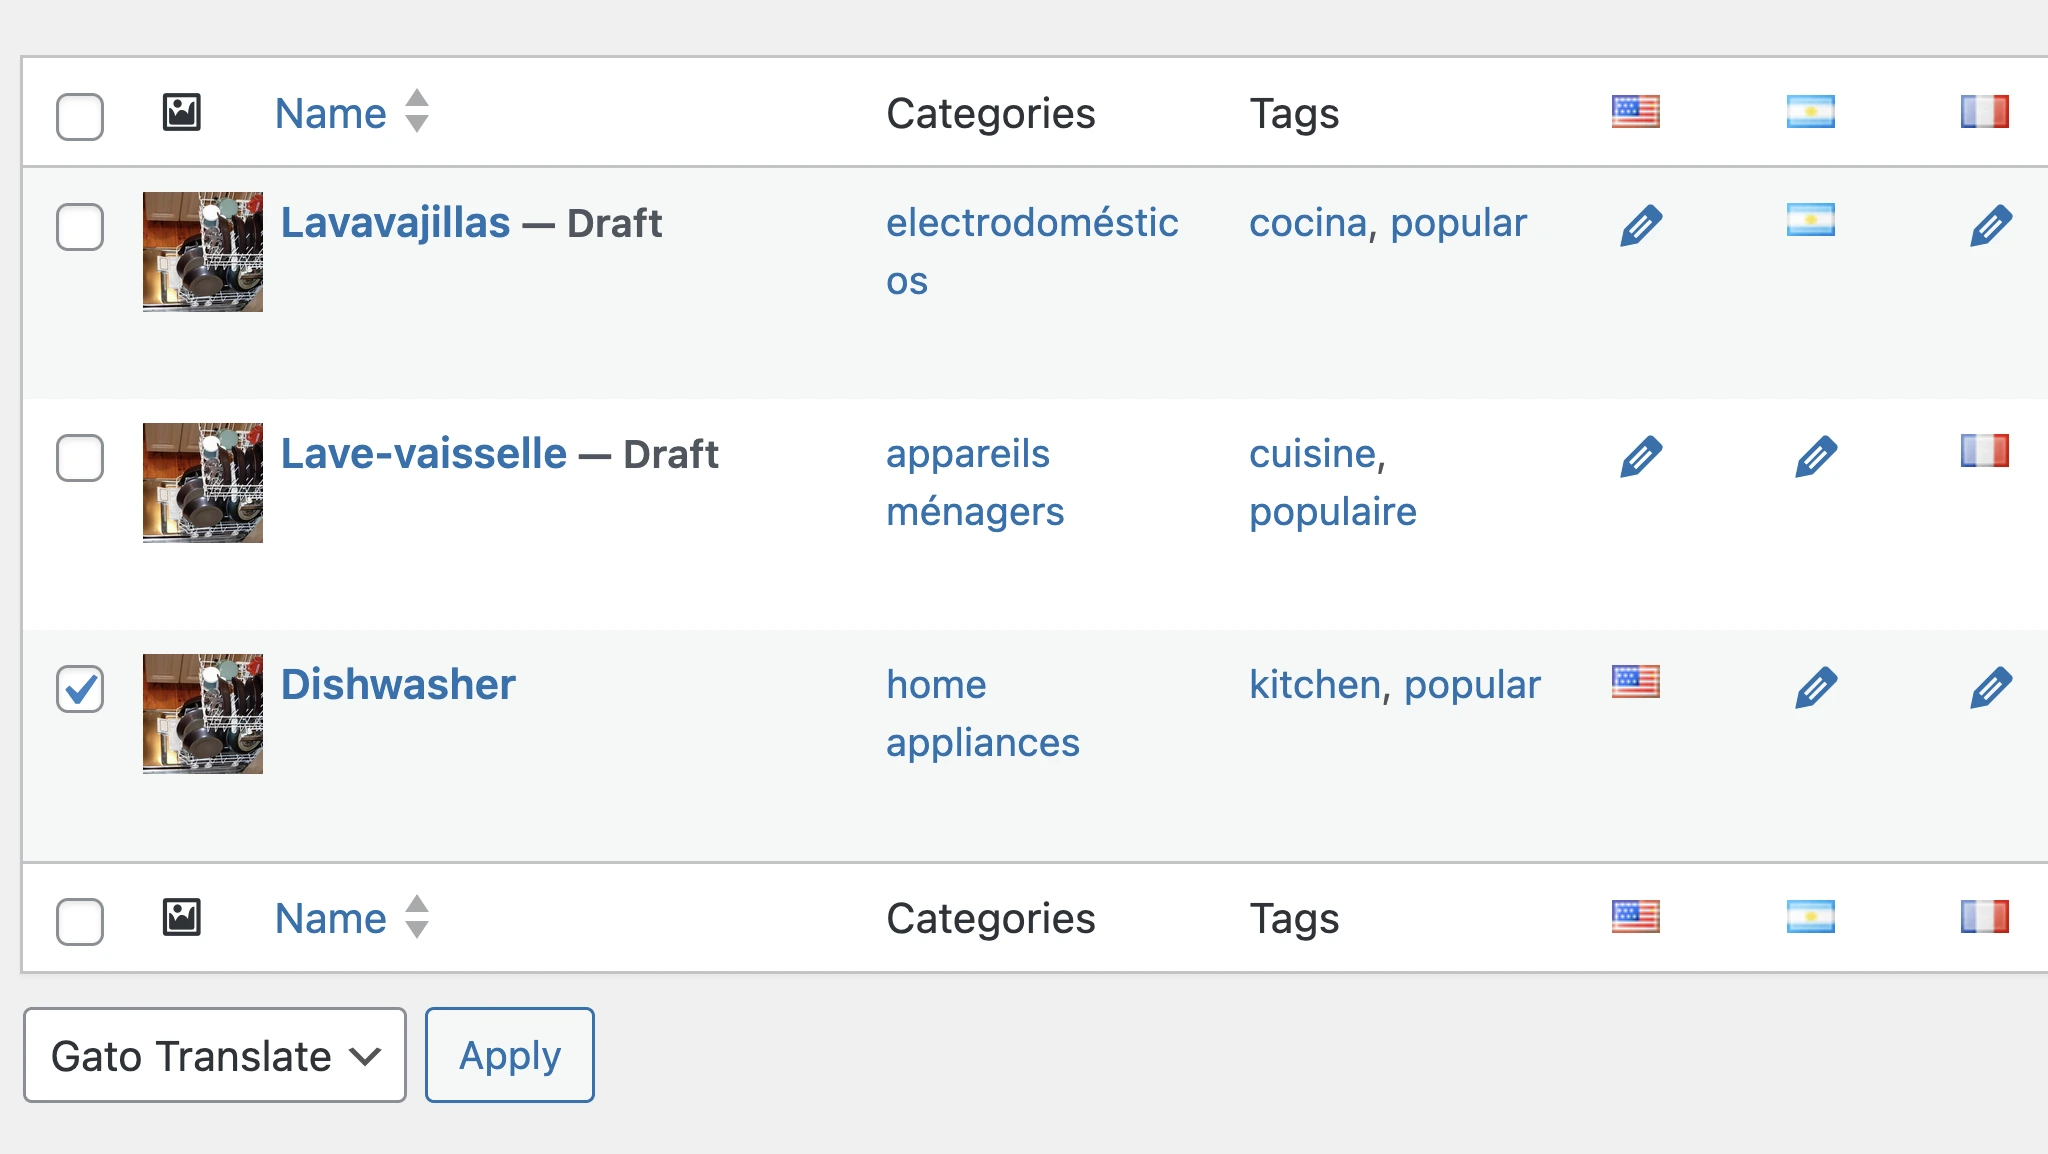Check the Lavavajillas row checkbox
Screen dimensions: 2048x1154
click(x=80, y=226)
